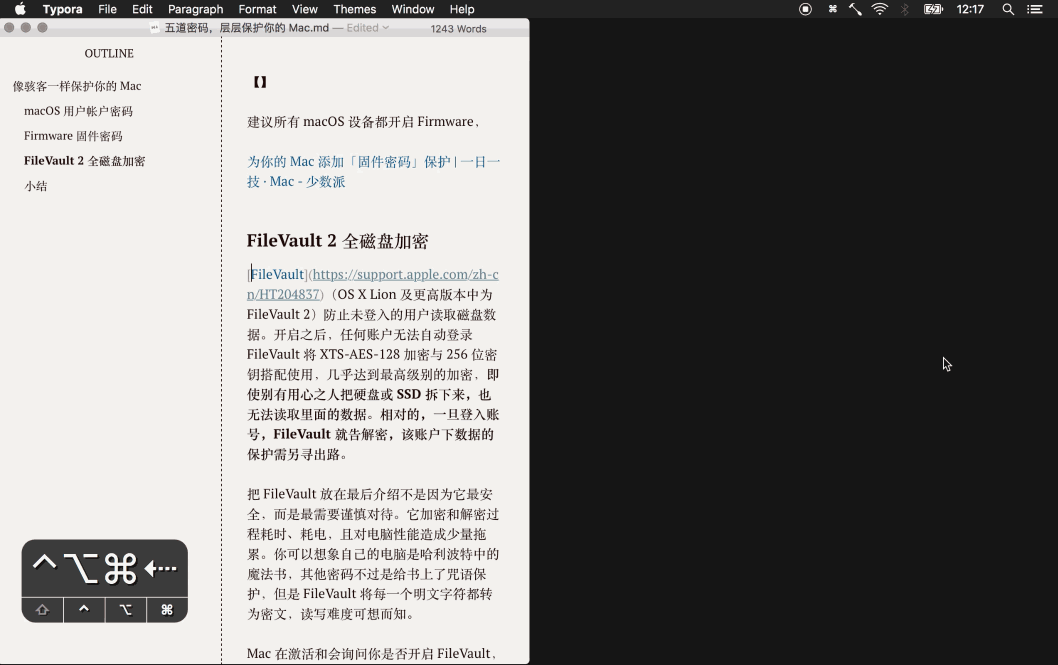Click the OUTLINE sidebar header
The image size is (1058, 665).
[109, 53]
